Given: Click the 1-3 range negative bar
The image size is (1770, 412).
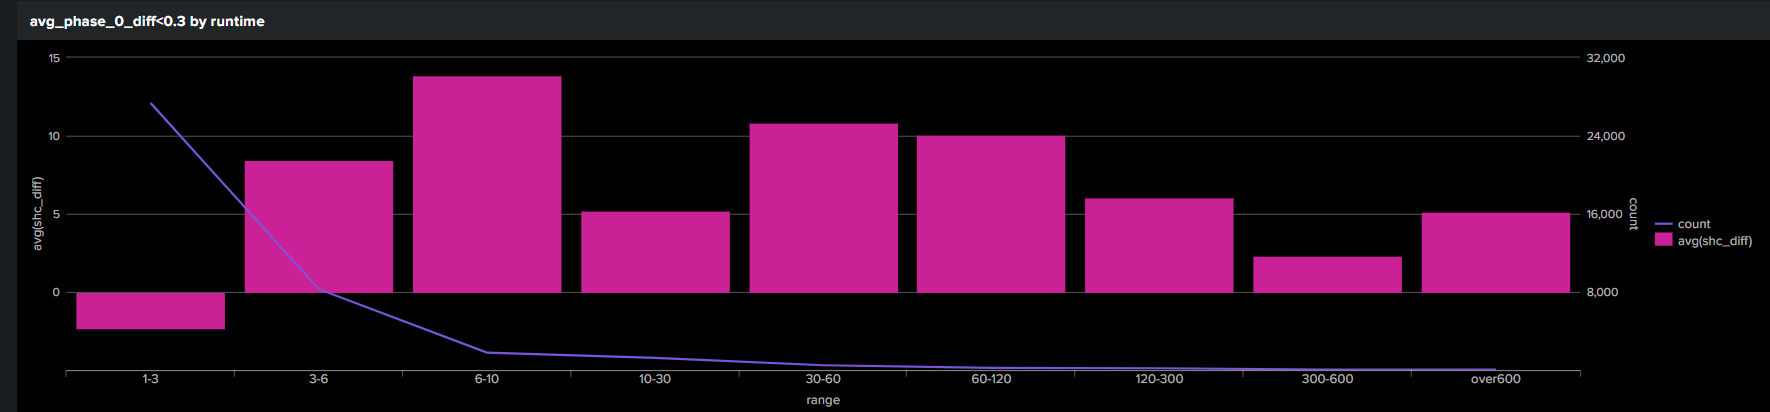Looking at the screenshot, I should [151, 311].
